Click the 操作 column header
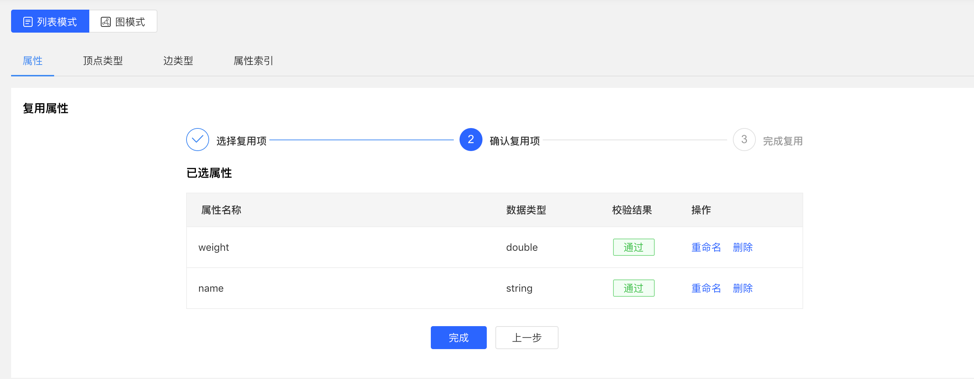 point(701,210)
